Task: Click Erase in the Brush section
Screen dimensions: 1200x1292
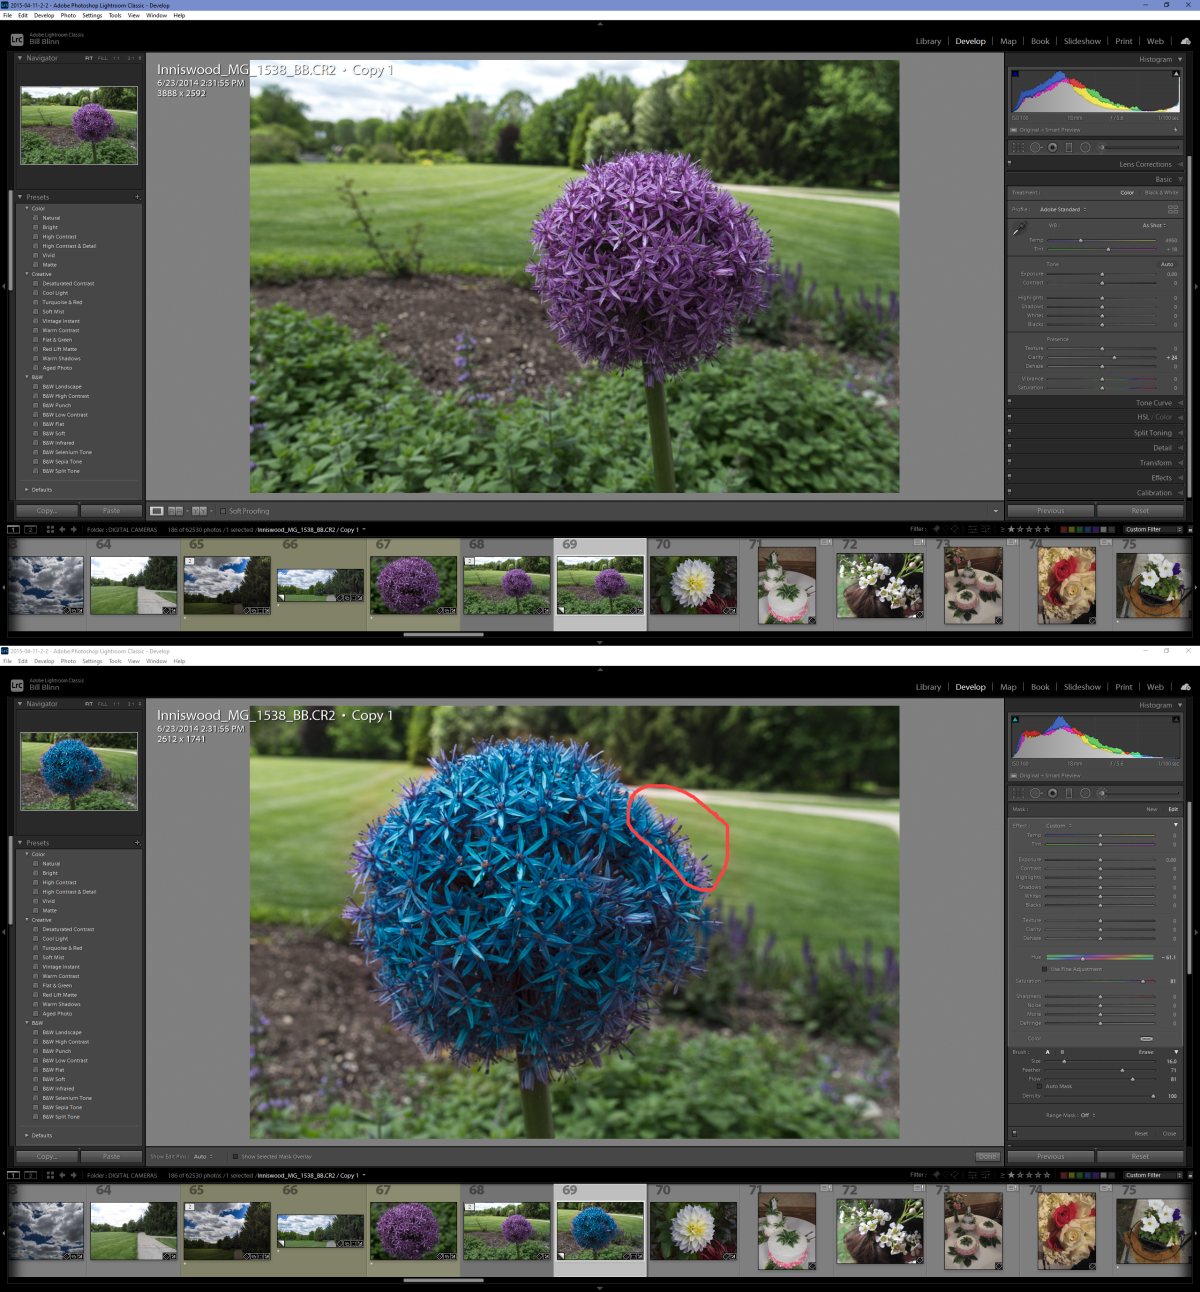Action: [1146, 1052]
